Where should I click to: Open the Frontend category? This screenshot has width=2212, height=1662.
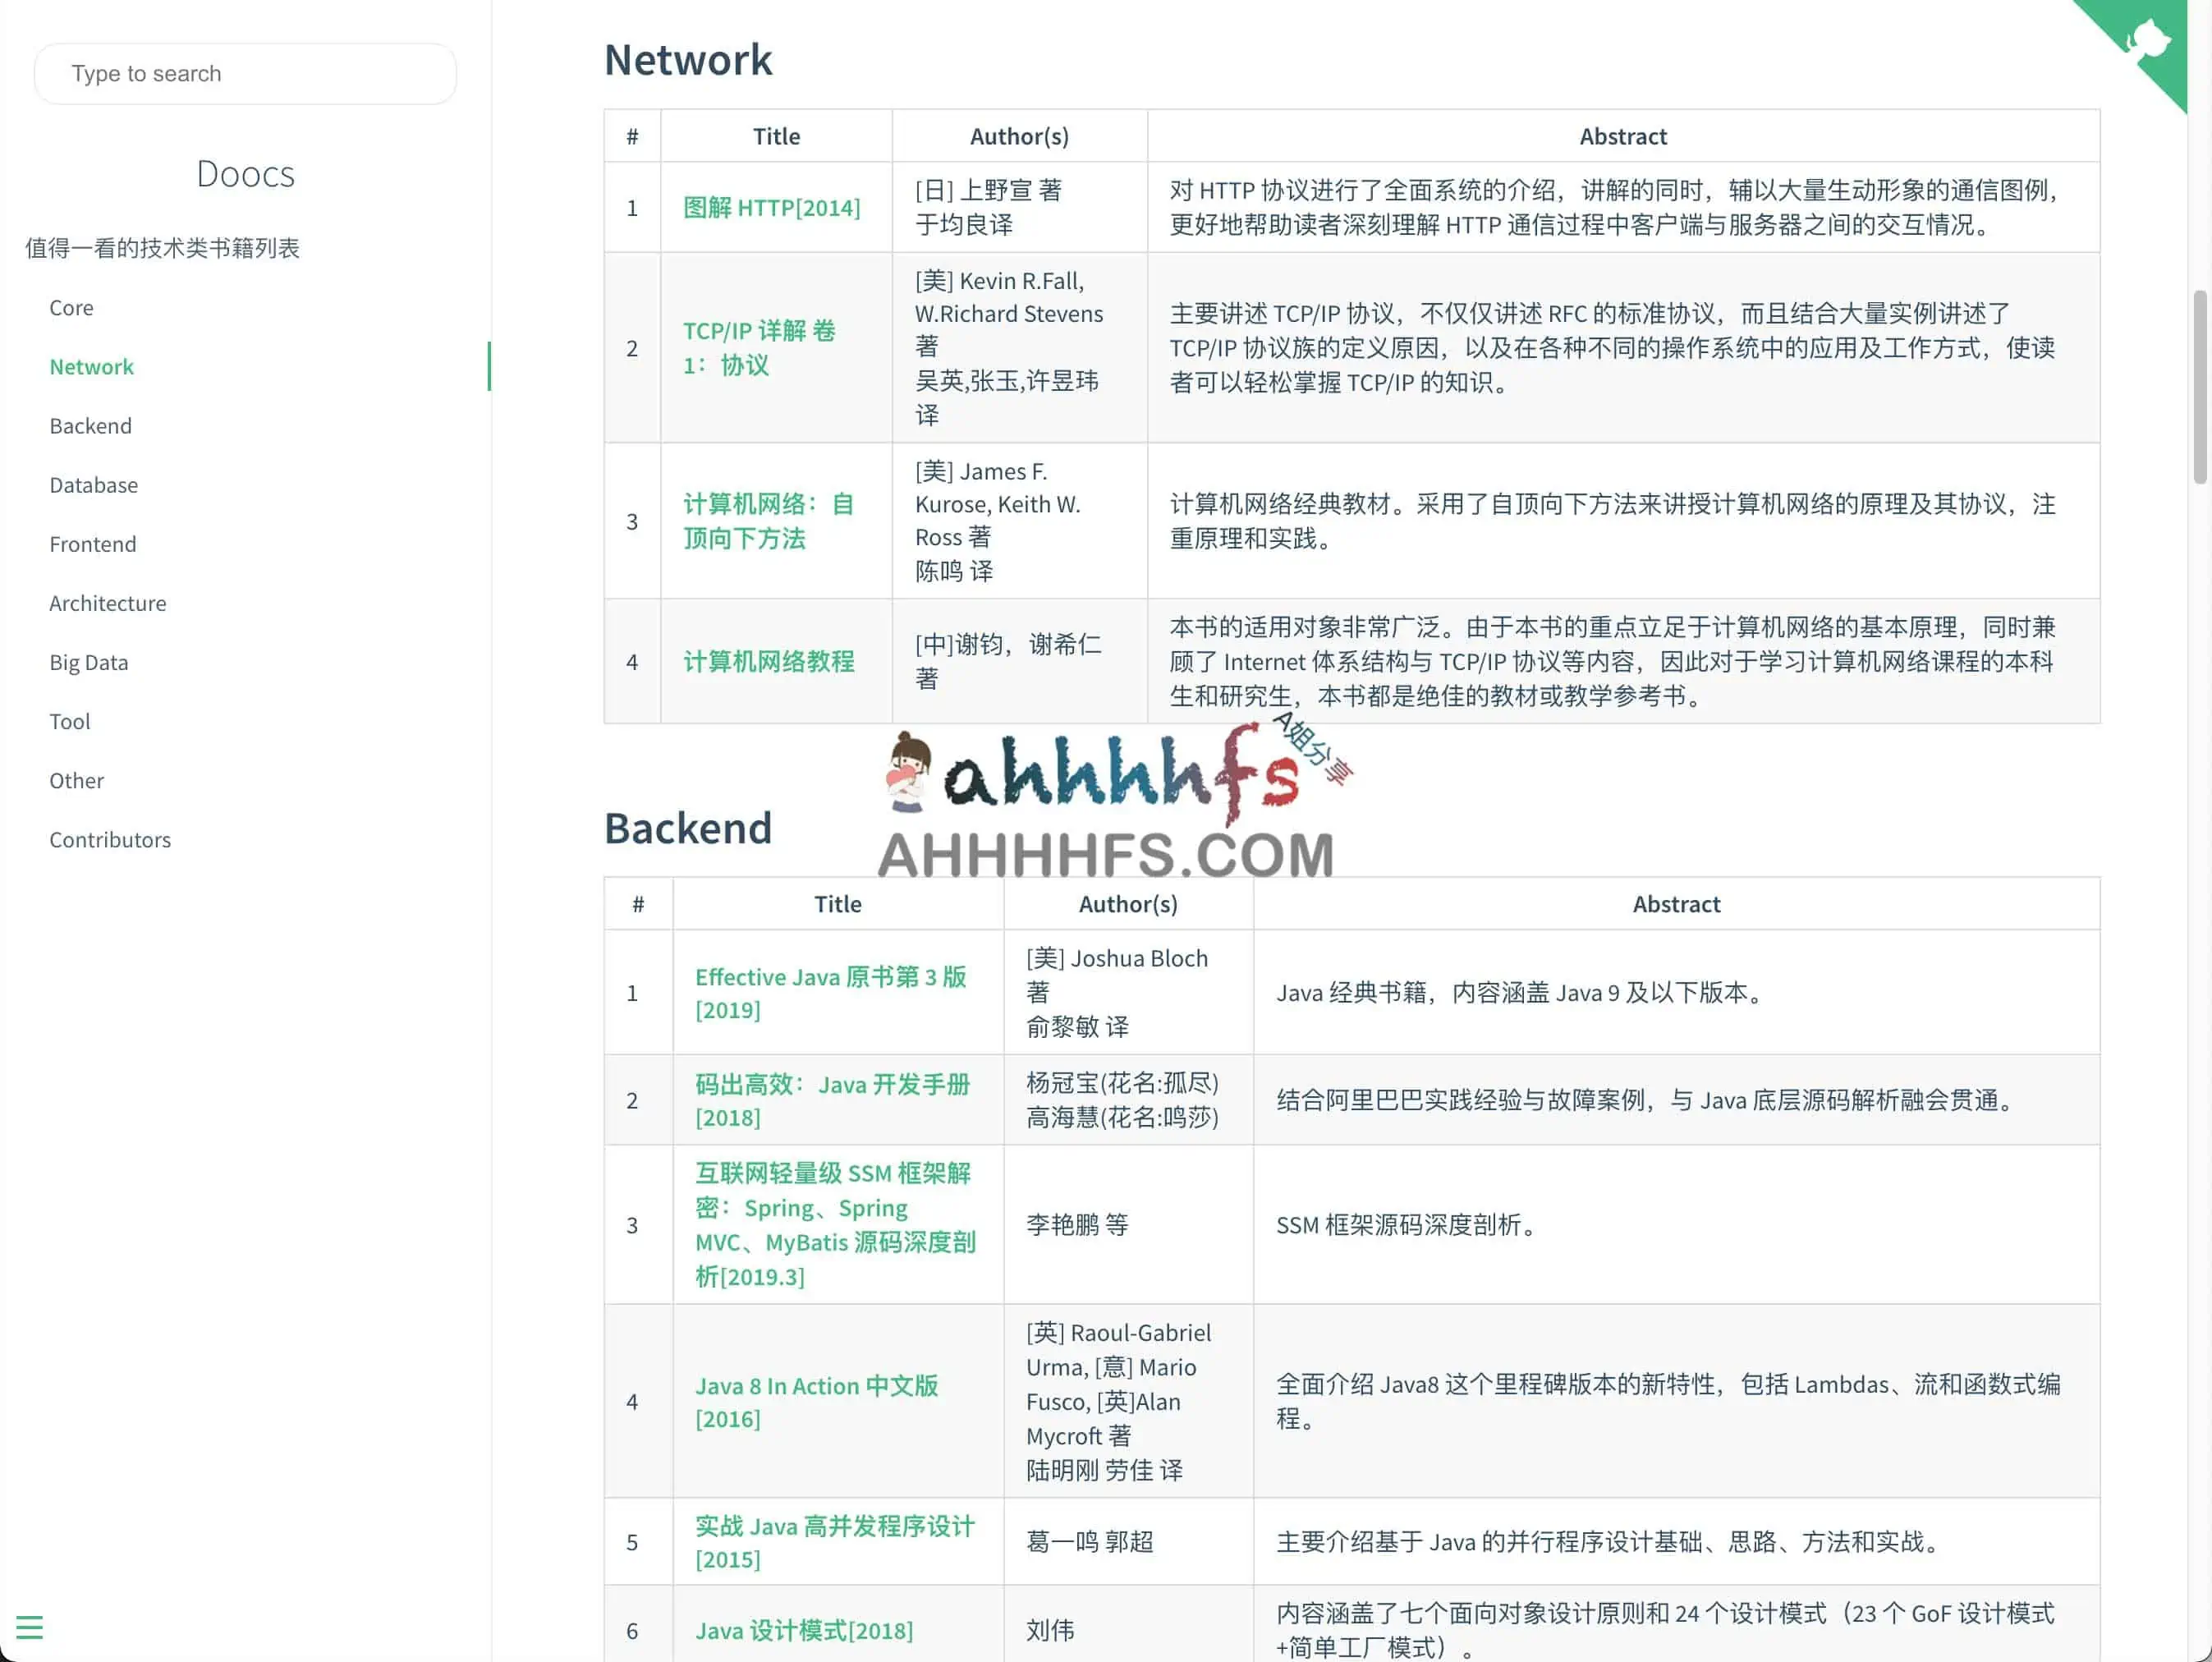[x=92, y=543]
